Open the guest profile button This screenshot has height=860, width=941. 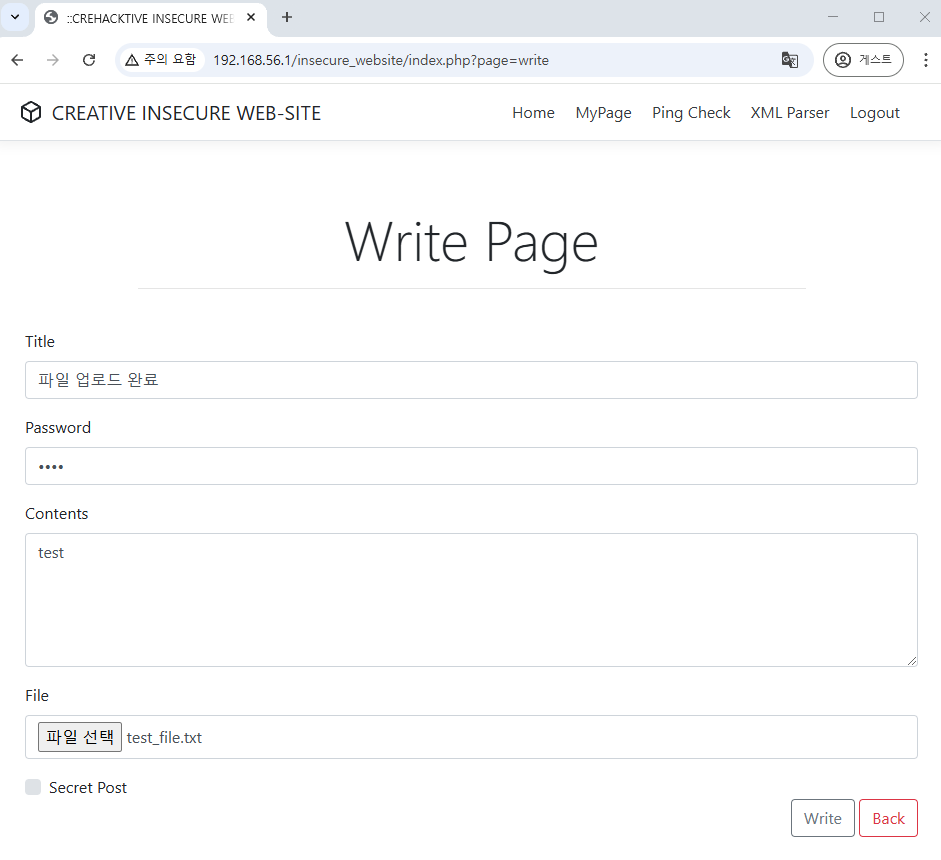click(x=862, y=60)
